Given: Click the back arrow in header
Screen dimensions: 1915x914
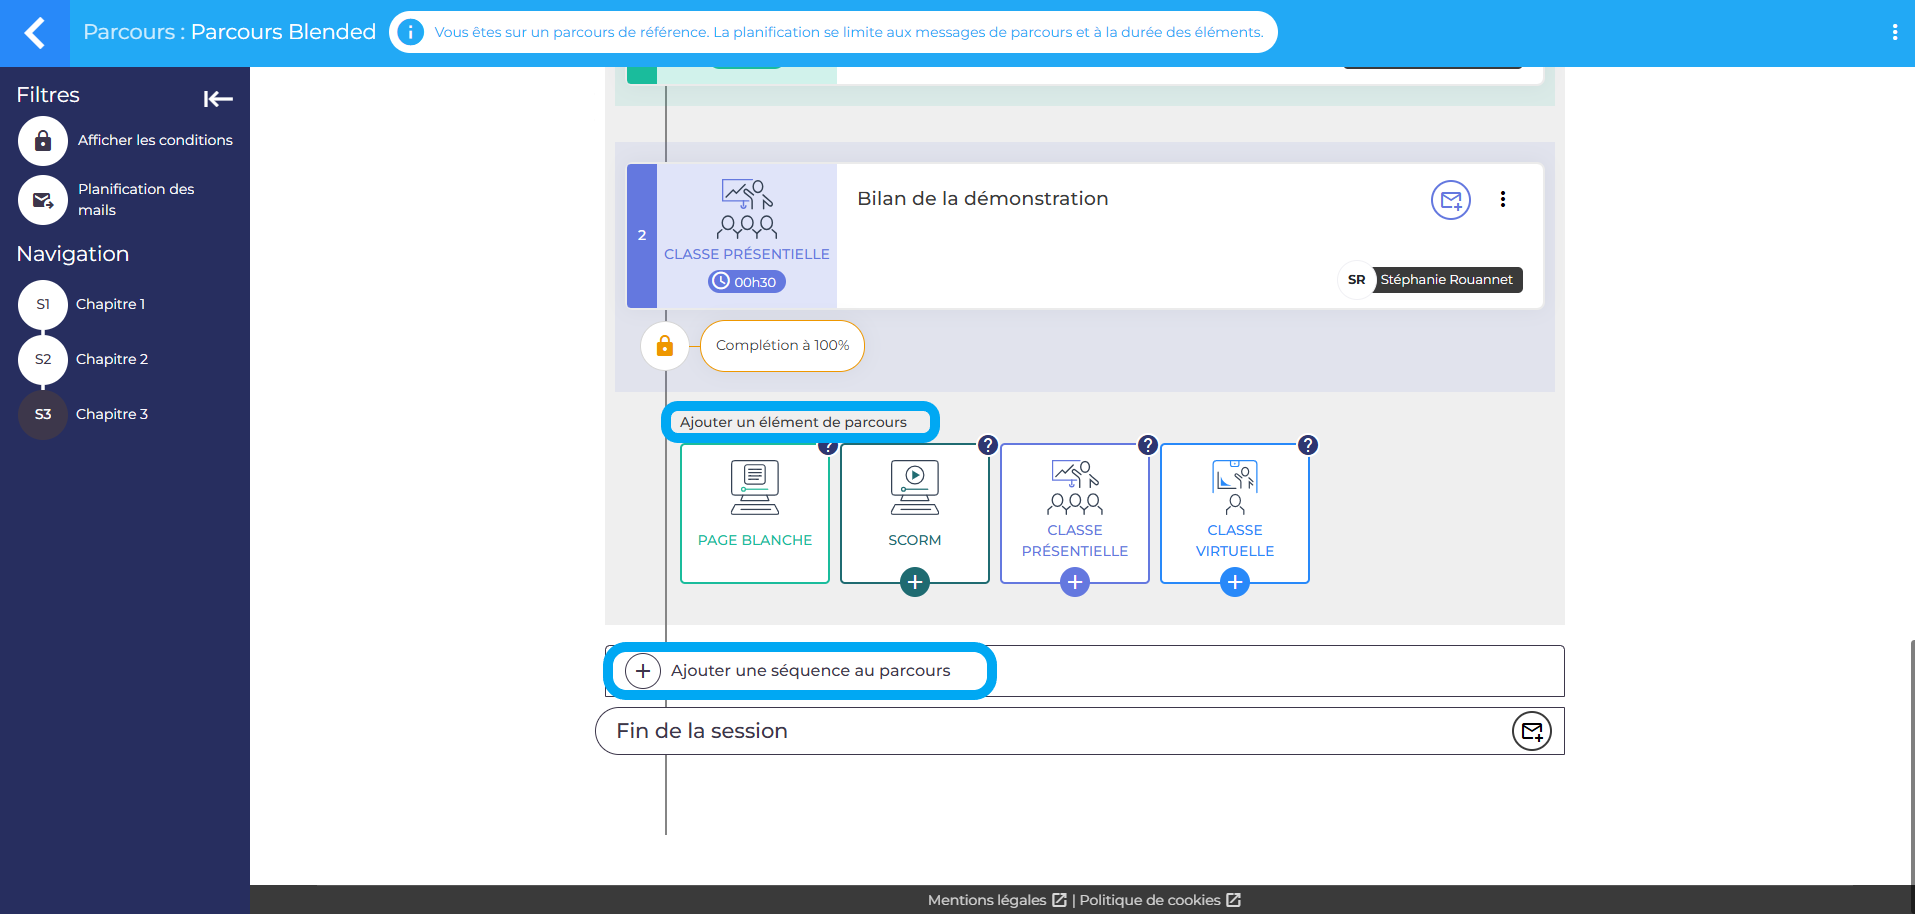Looking at the screenshot, I should tap(35, 33).
